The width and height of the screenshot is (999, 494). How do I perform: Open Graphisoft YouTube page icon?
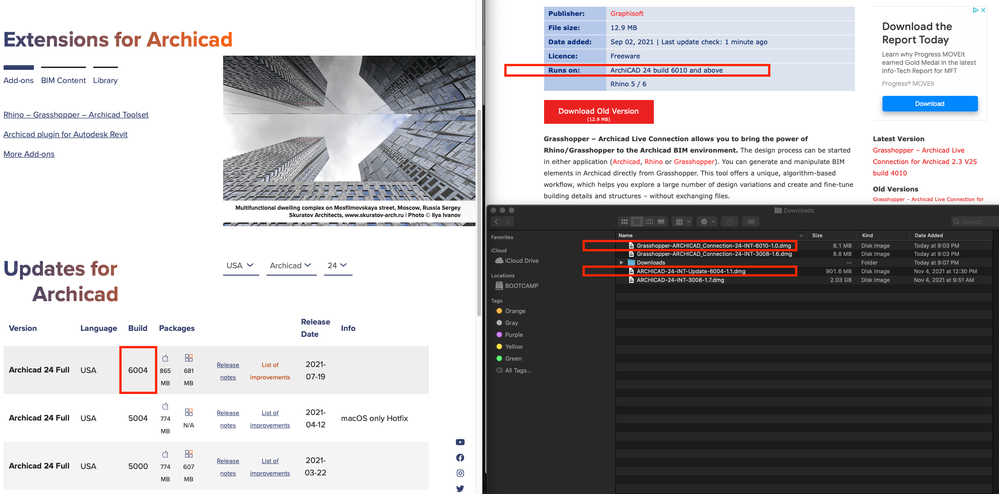pos(460,442)
